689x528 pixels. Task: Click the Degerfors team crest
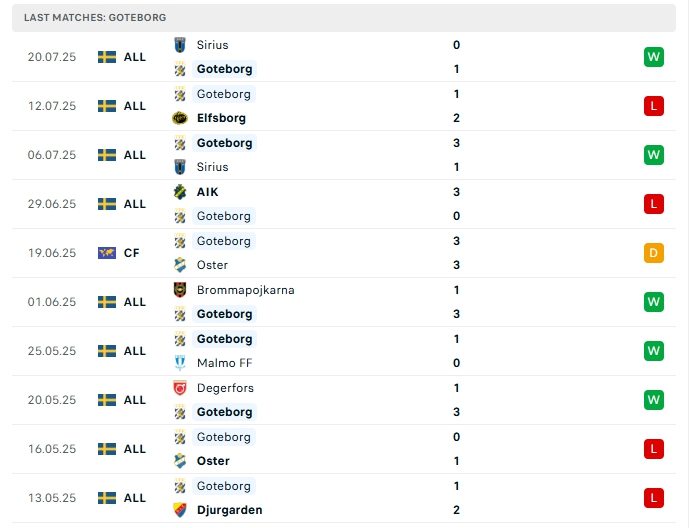(180, 388)
